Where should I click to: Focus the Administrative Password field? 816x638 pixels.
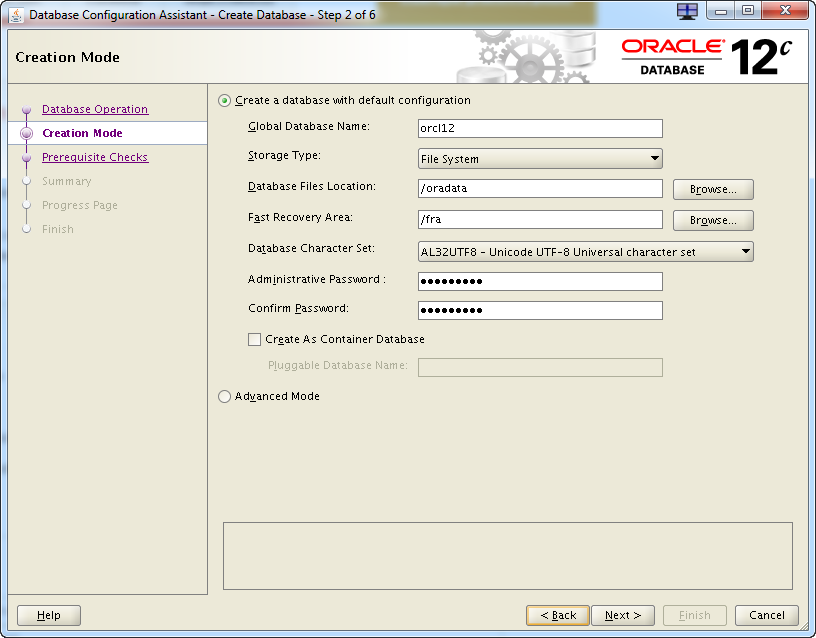point(540,282)
